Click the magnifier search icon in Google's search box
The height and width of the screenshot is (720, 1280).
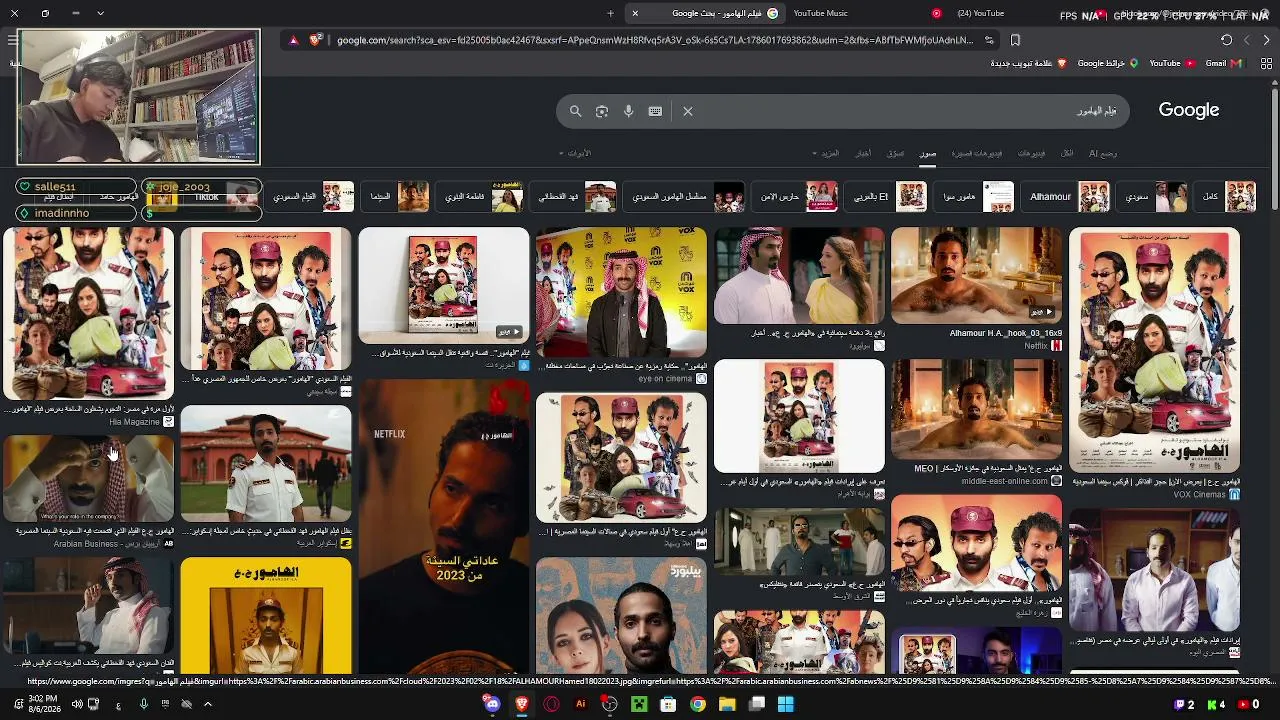click(x=575, y=111)
